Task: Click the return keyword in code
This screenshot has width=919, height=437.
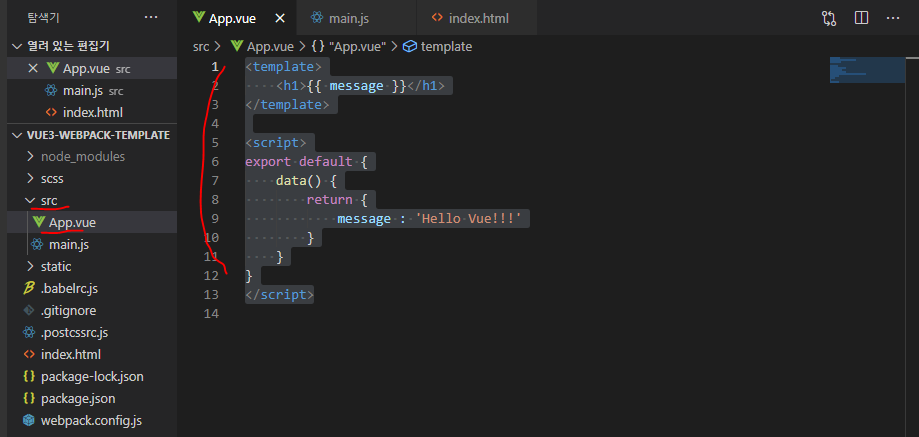Action: [x=329, y=200]
